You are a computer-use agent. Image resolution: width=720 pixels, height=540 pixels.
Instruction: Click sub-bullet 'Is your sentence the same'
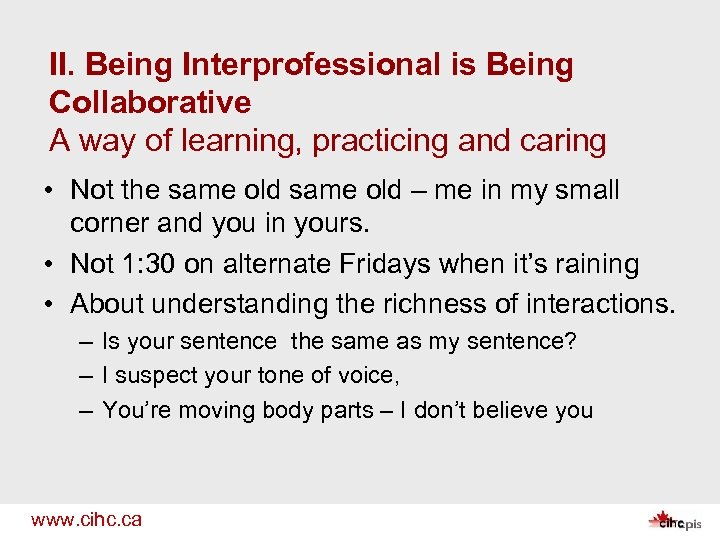339,342
